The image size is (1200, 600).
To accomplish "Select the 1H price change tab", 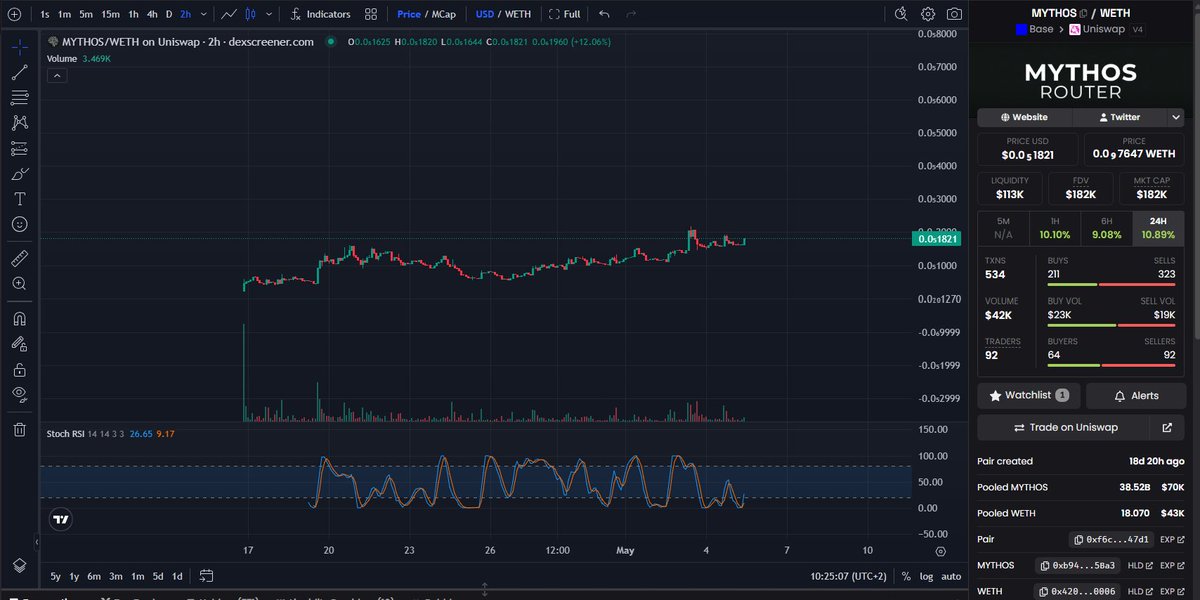I will tap(1055, 228).
